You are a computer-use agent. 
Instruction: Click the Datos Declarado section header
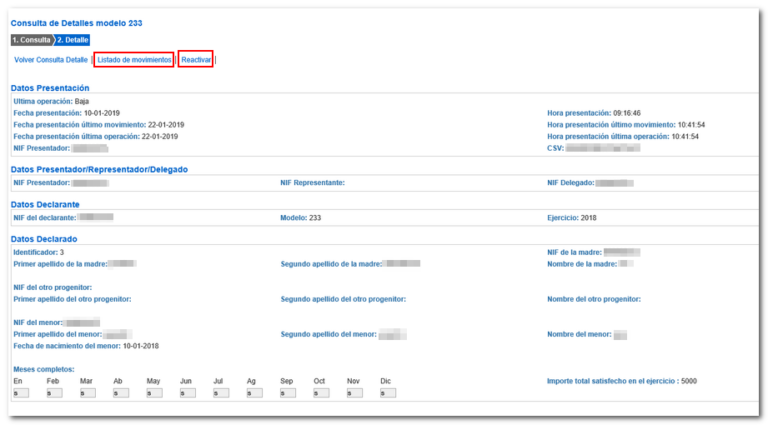coord(44,239)
